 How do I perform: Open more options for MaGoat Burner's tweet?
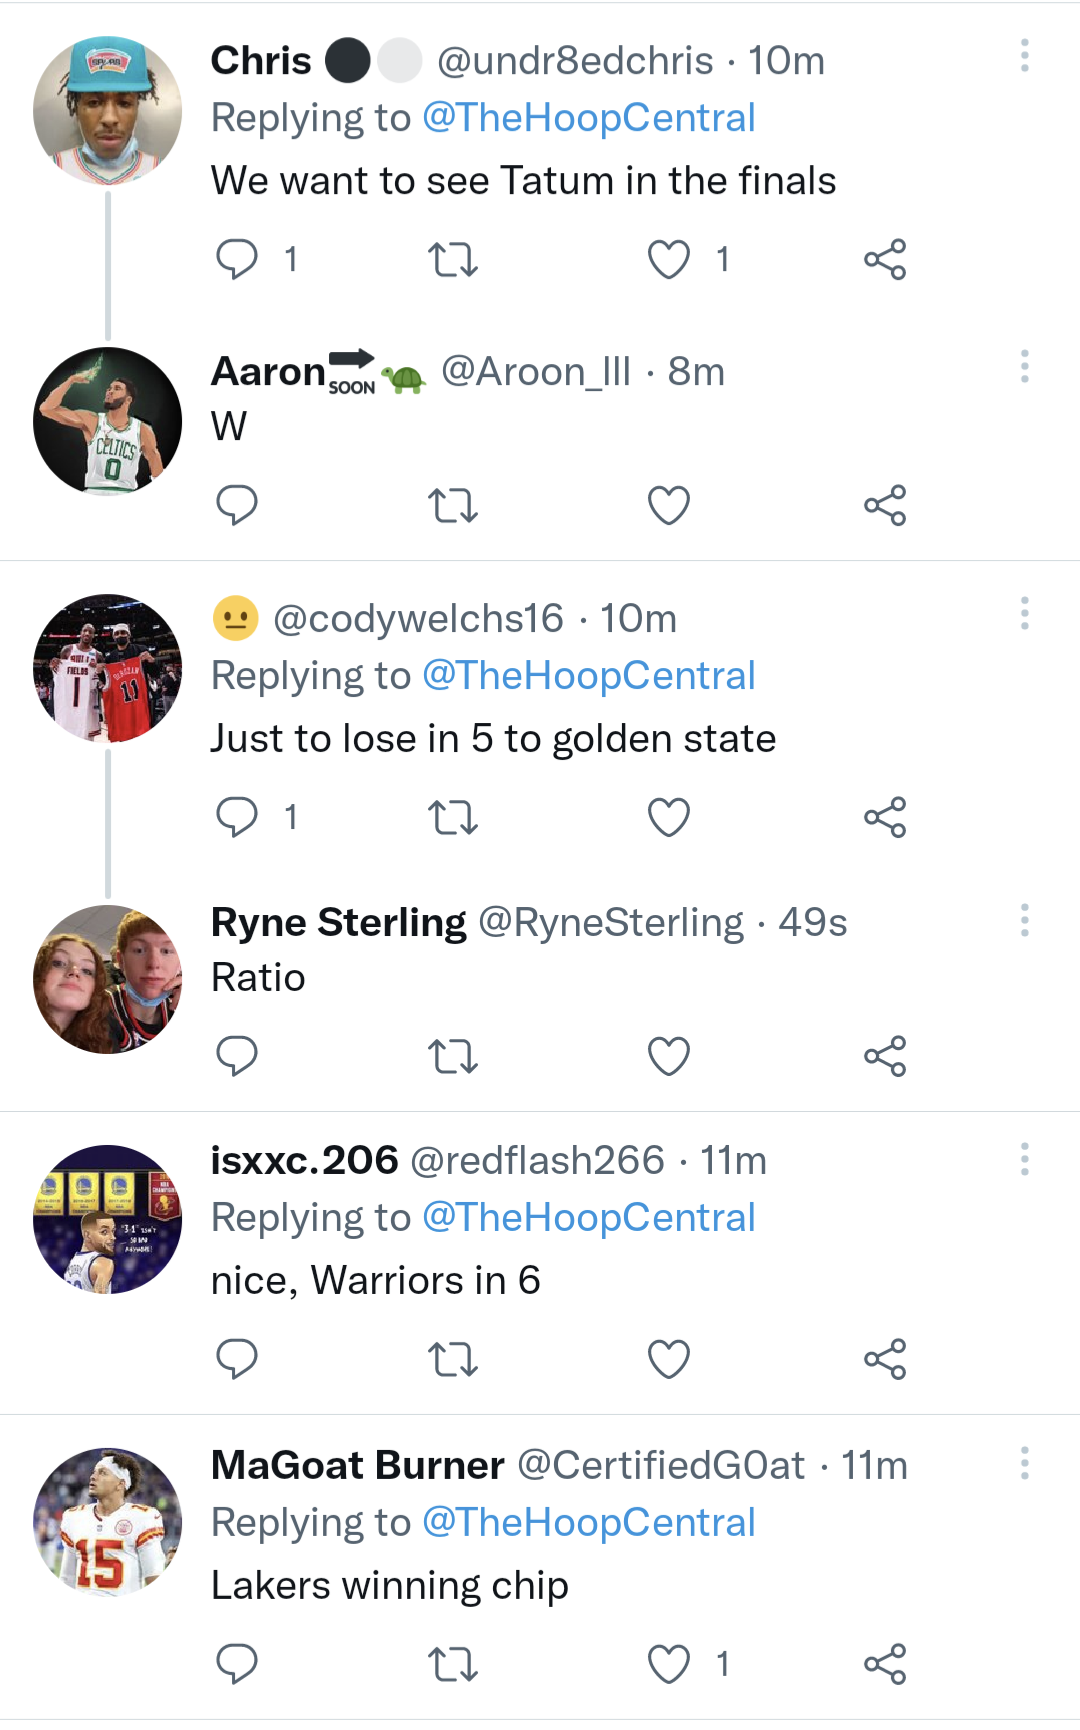tap(1024, 1463)
